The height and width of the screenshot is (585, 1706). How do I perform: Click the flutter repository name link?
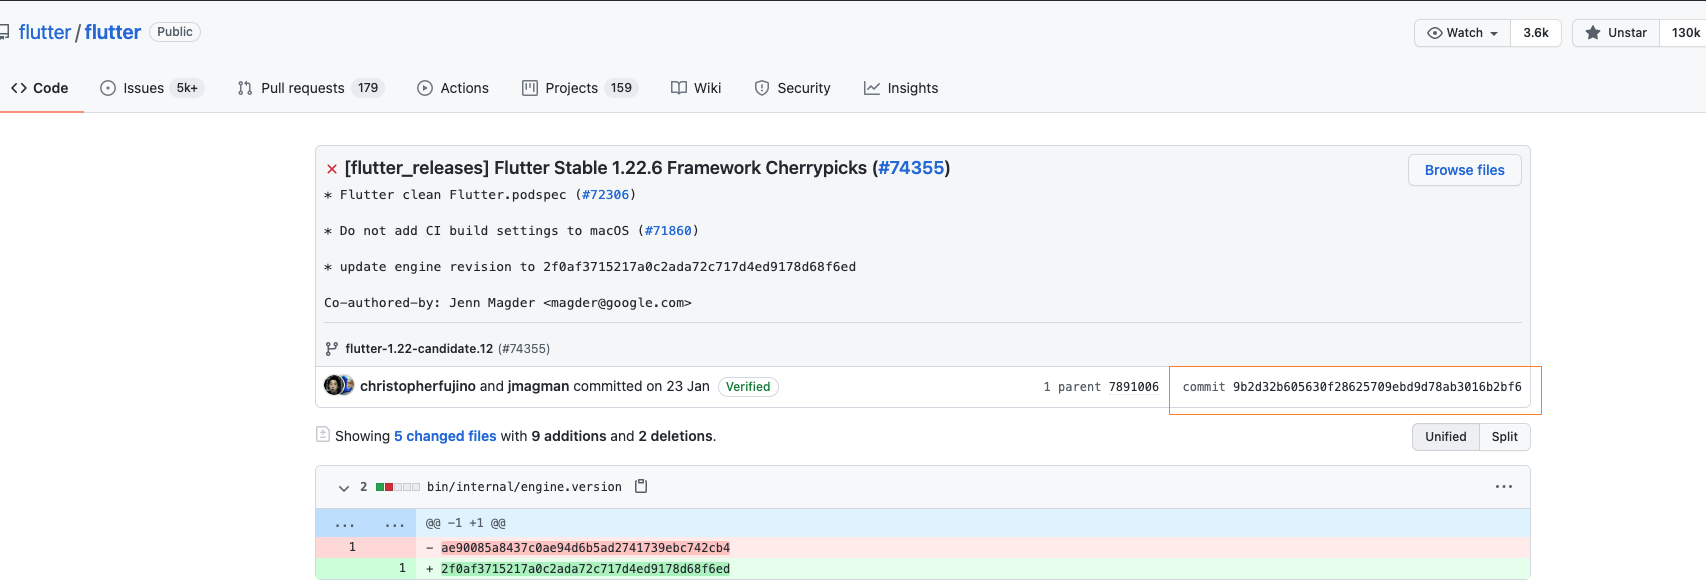coord(113,32)
